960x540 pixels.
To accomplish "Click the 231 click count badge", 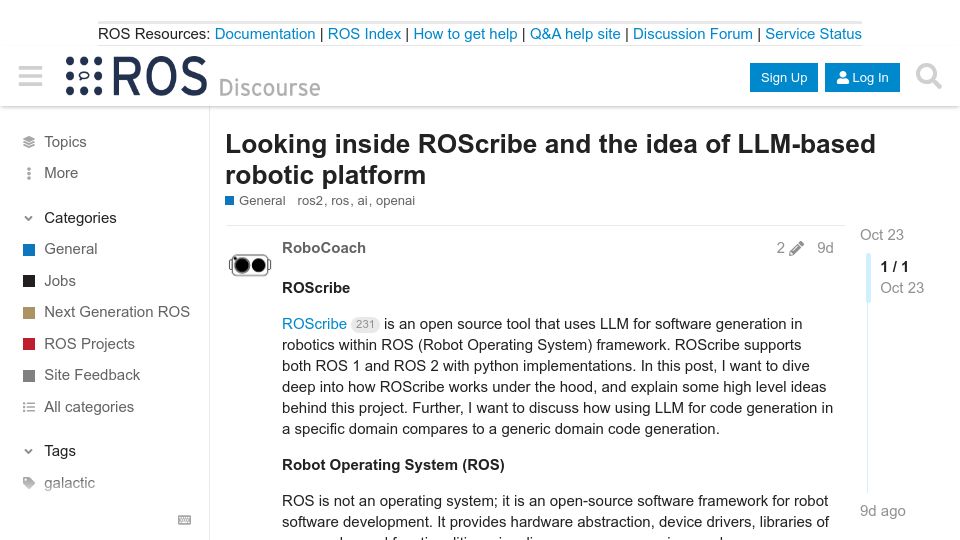I will [x=365, y=324].
